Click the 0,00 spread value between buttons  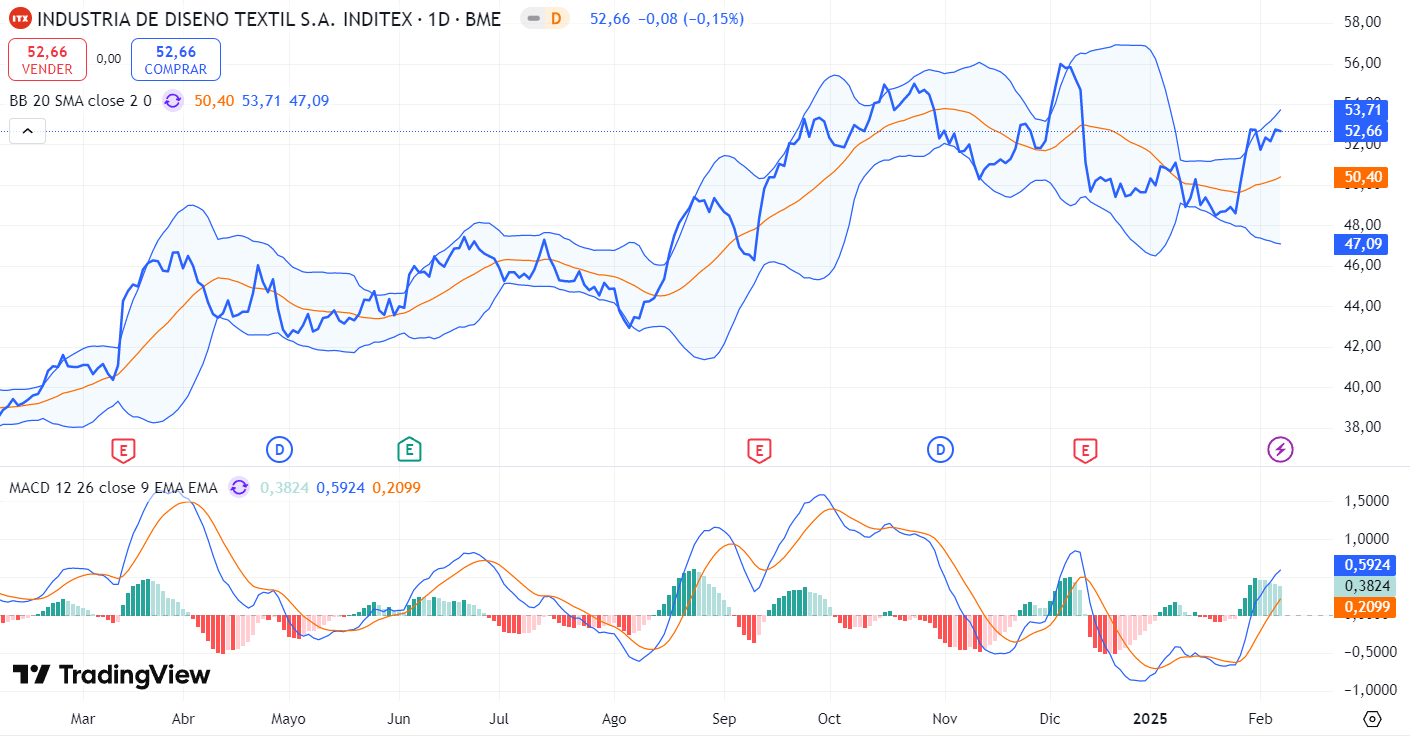pyautogui.click(x=109, y=59)
